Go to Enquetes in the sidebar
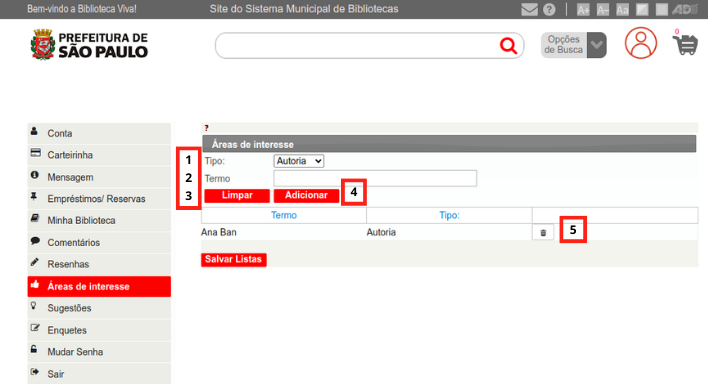708x384 pixels. point(99,330)
